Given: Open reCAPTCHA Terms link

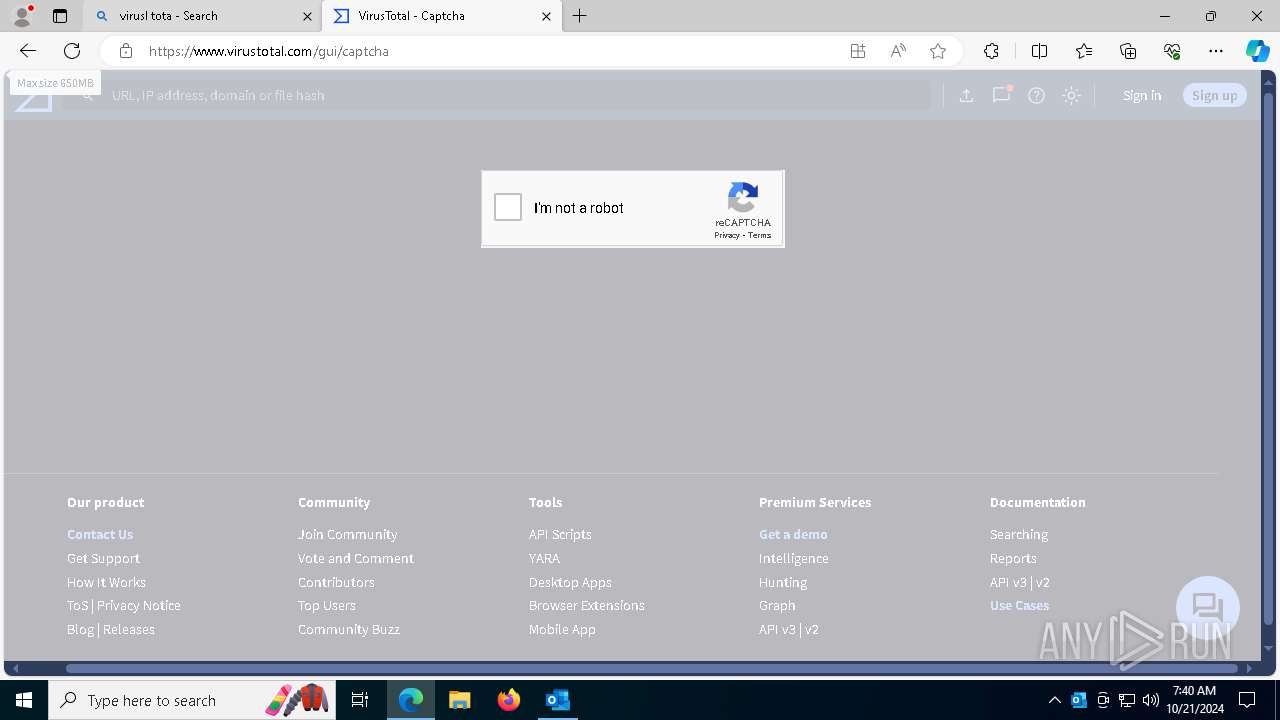Looking at the screenshot, I should coord(760,235).
